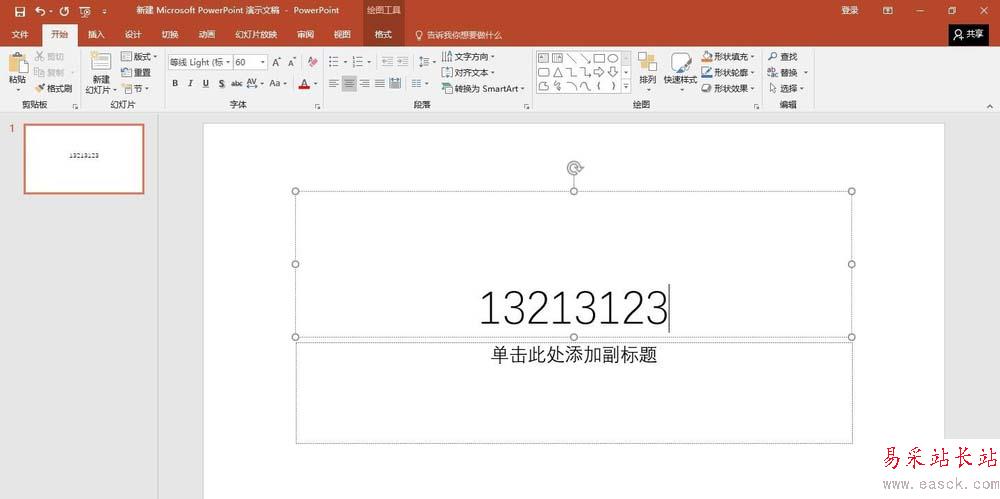Click the New Slide (新建幻灯片) icon

(101, 61)
